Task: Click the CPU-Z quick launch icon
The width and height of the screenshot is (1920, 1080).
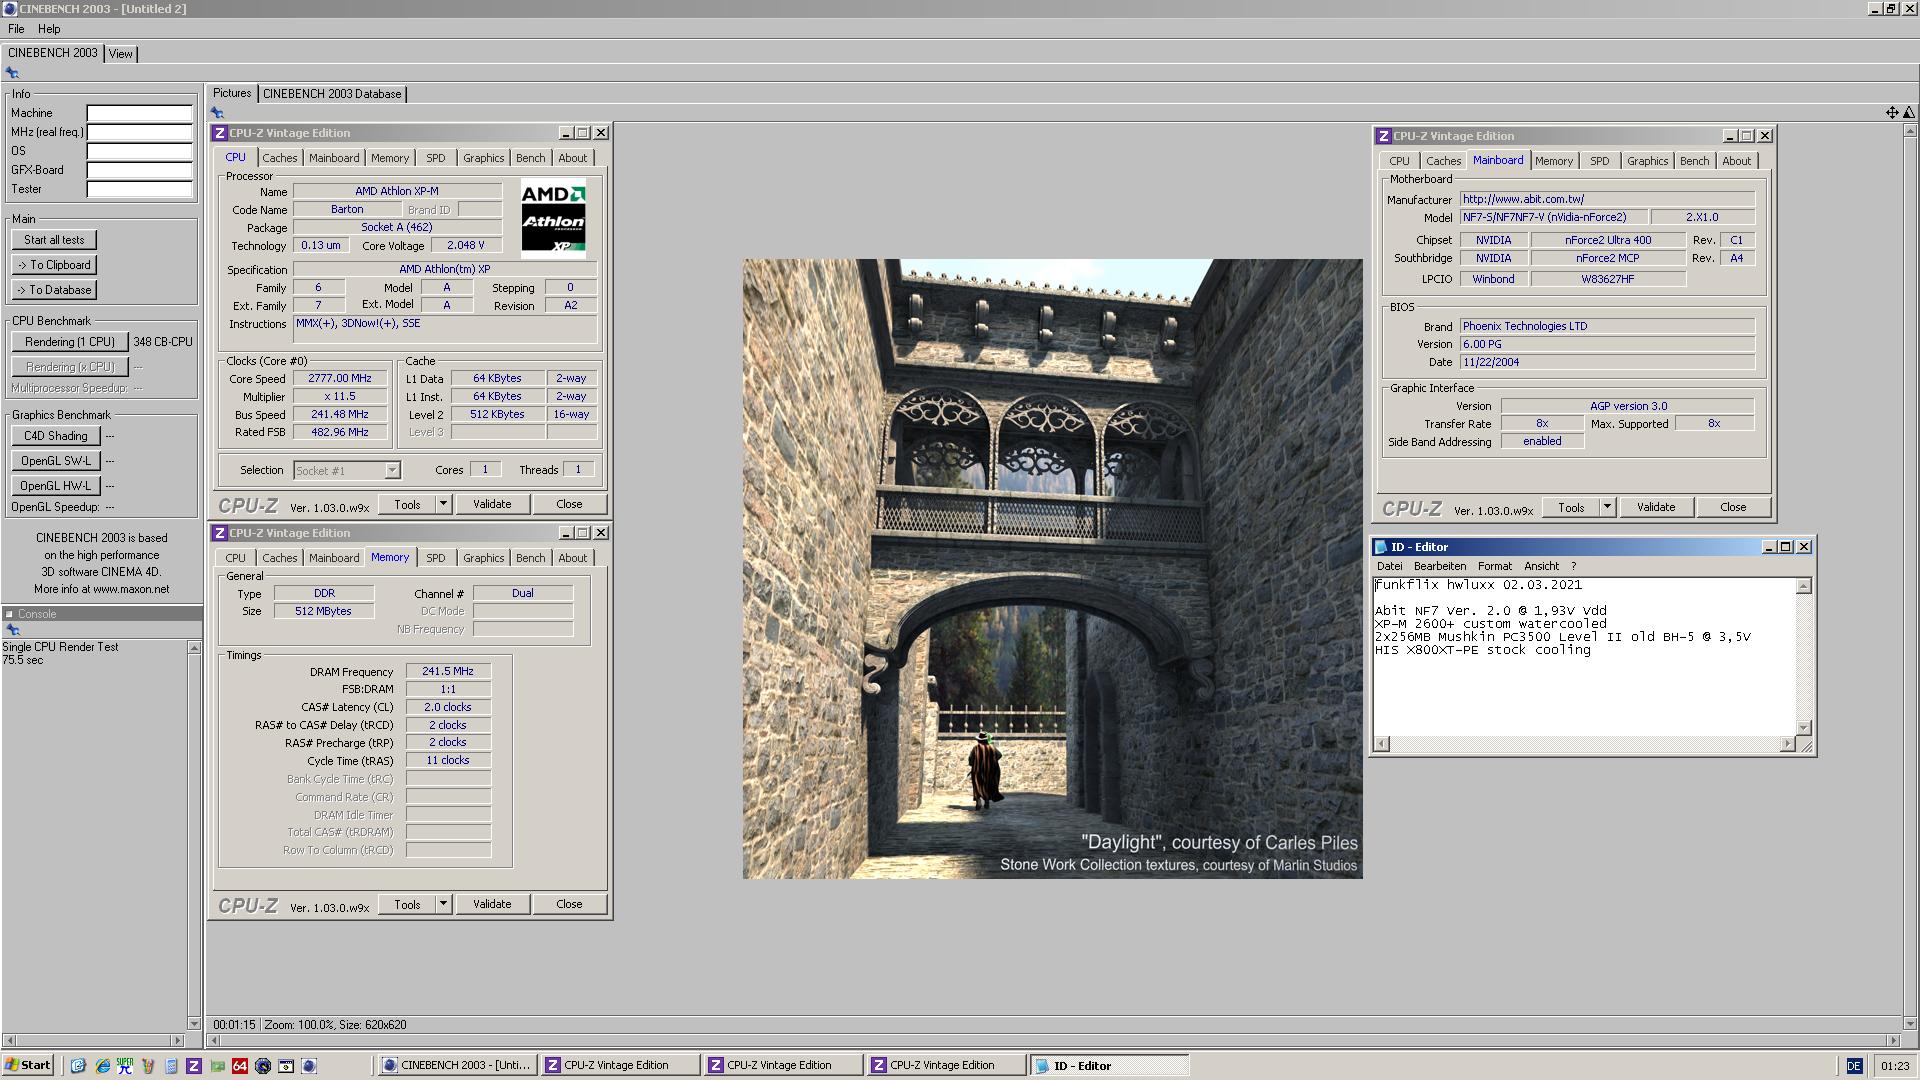Action: pos(194,1066)
